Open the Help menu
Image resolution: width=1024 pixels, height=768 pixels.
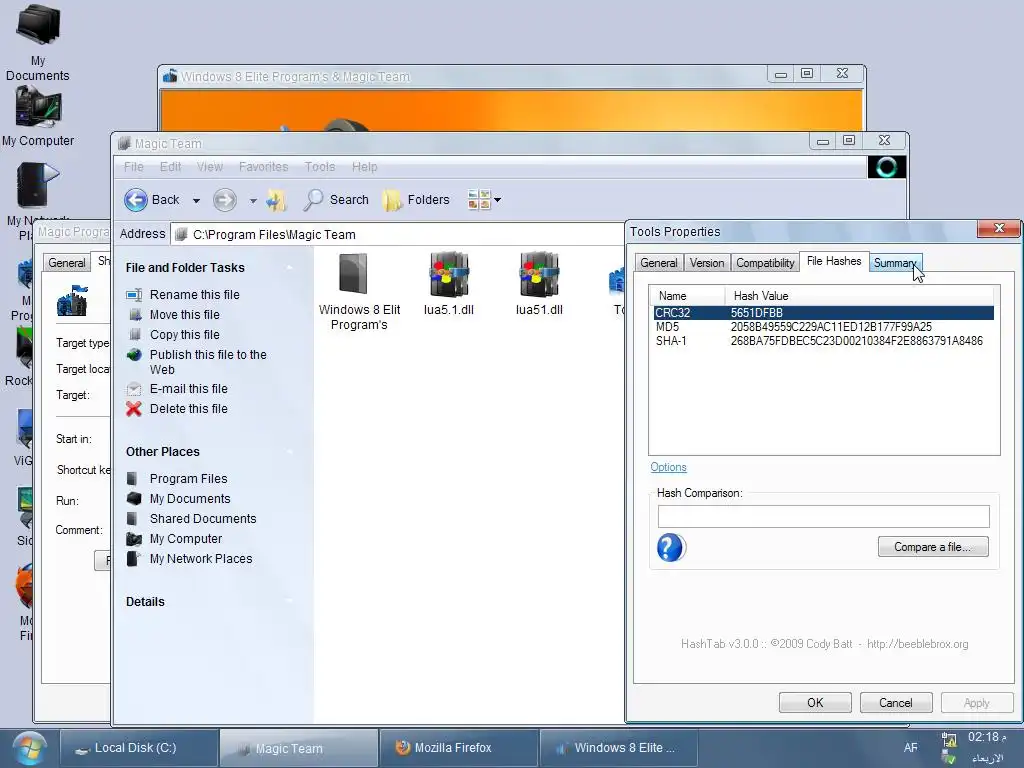click(364, 167)
